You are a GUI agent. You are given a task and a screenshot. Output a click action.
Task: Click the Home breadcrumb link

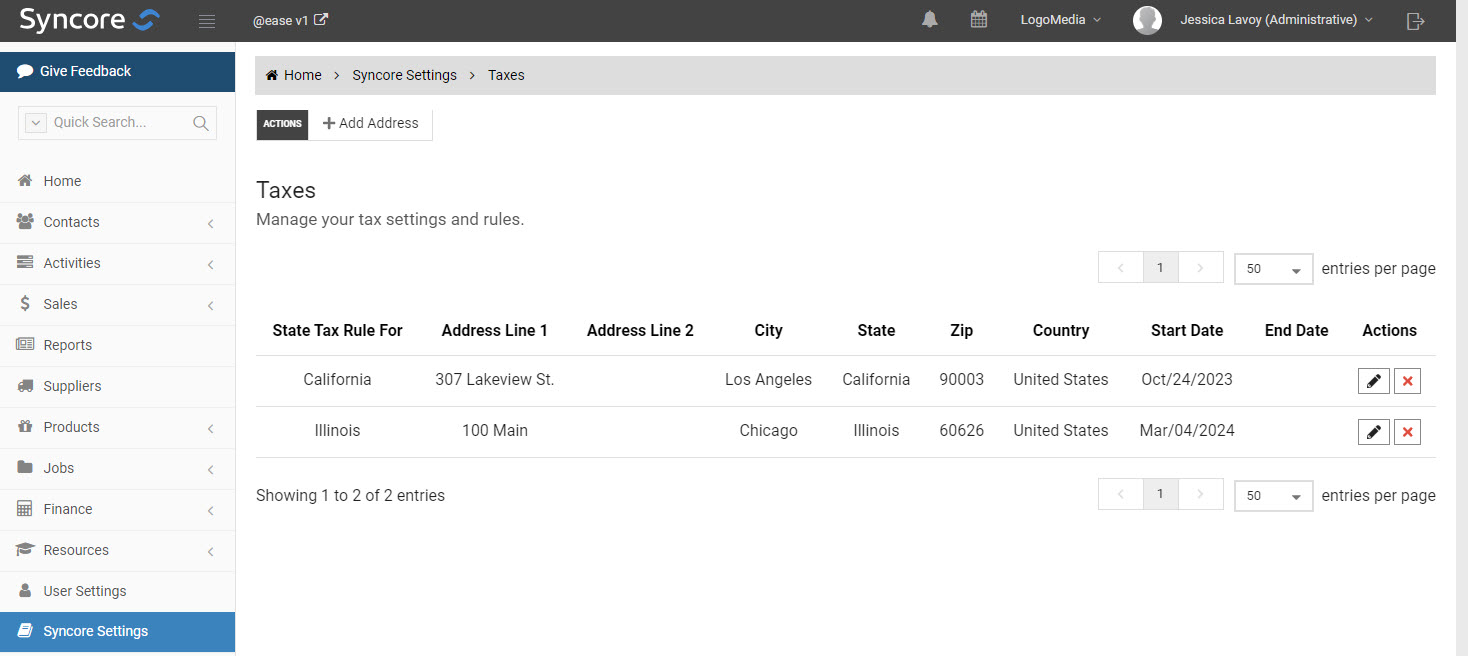(x=294, y=75)
